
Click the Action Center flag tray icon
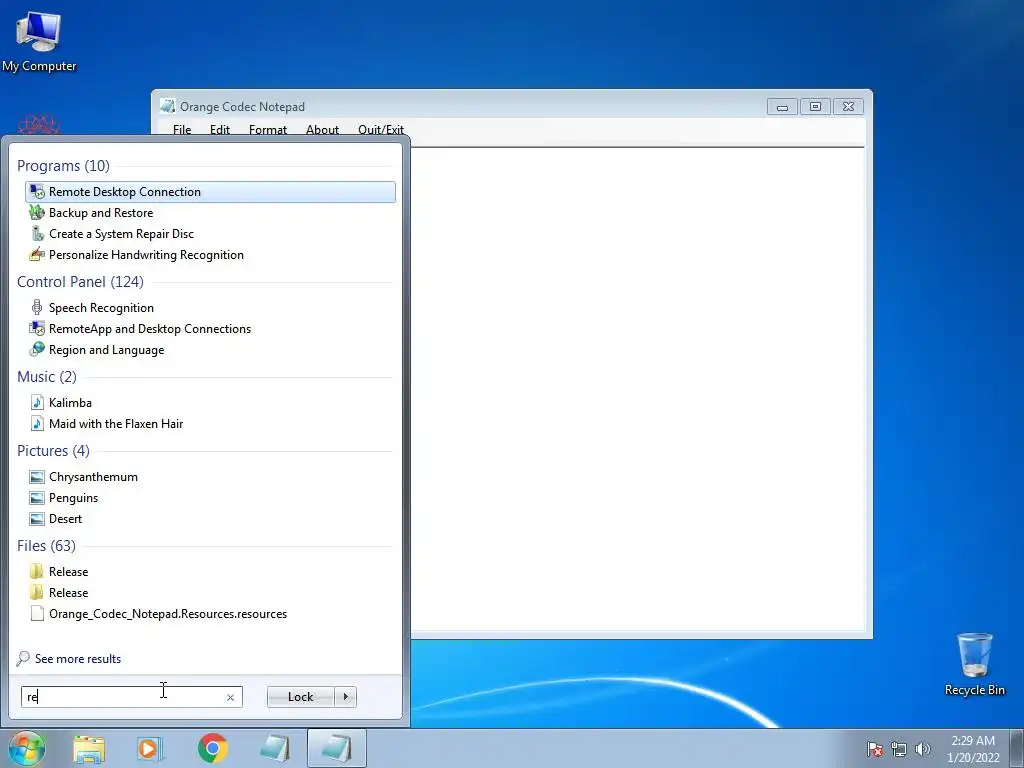[874, 749]
